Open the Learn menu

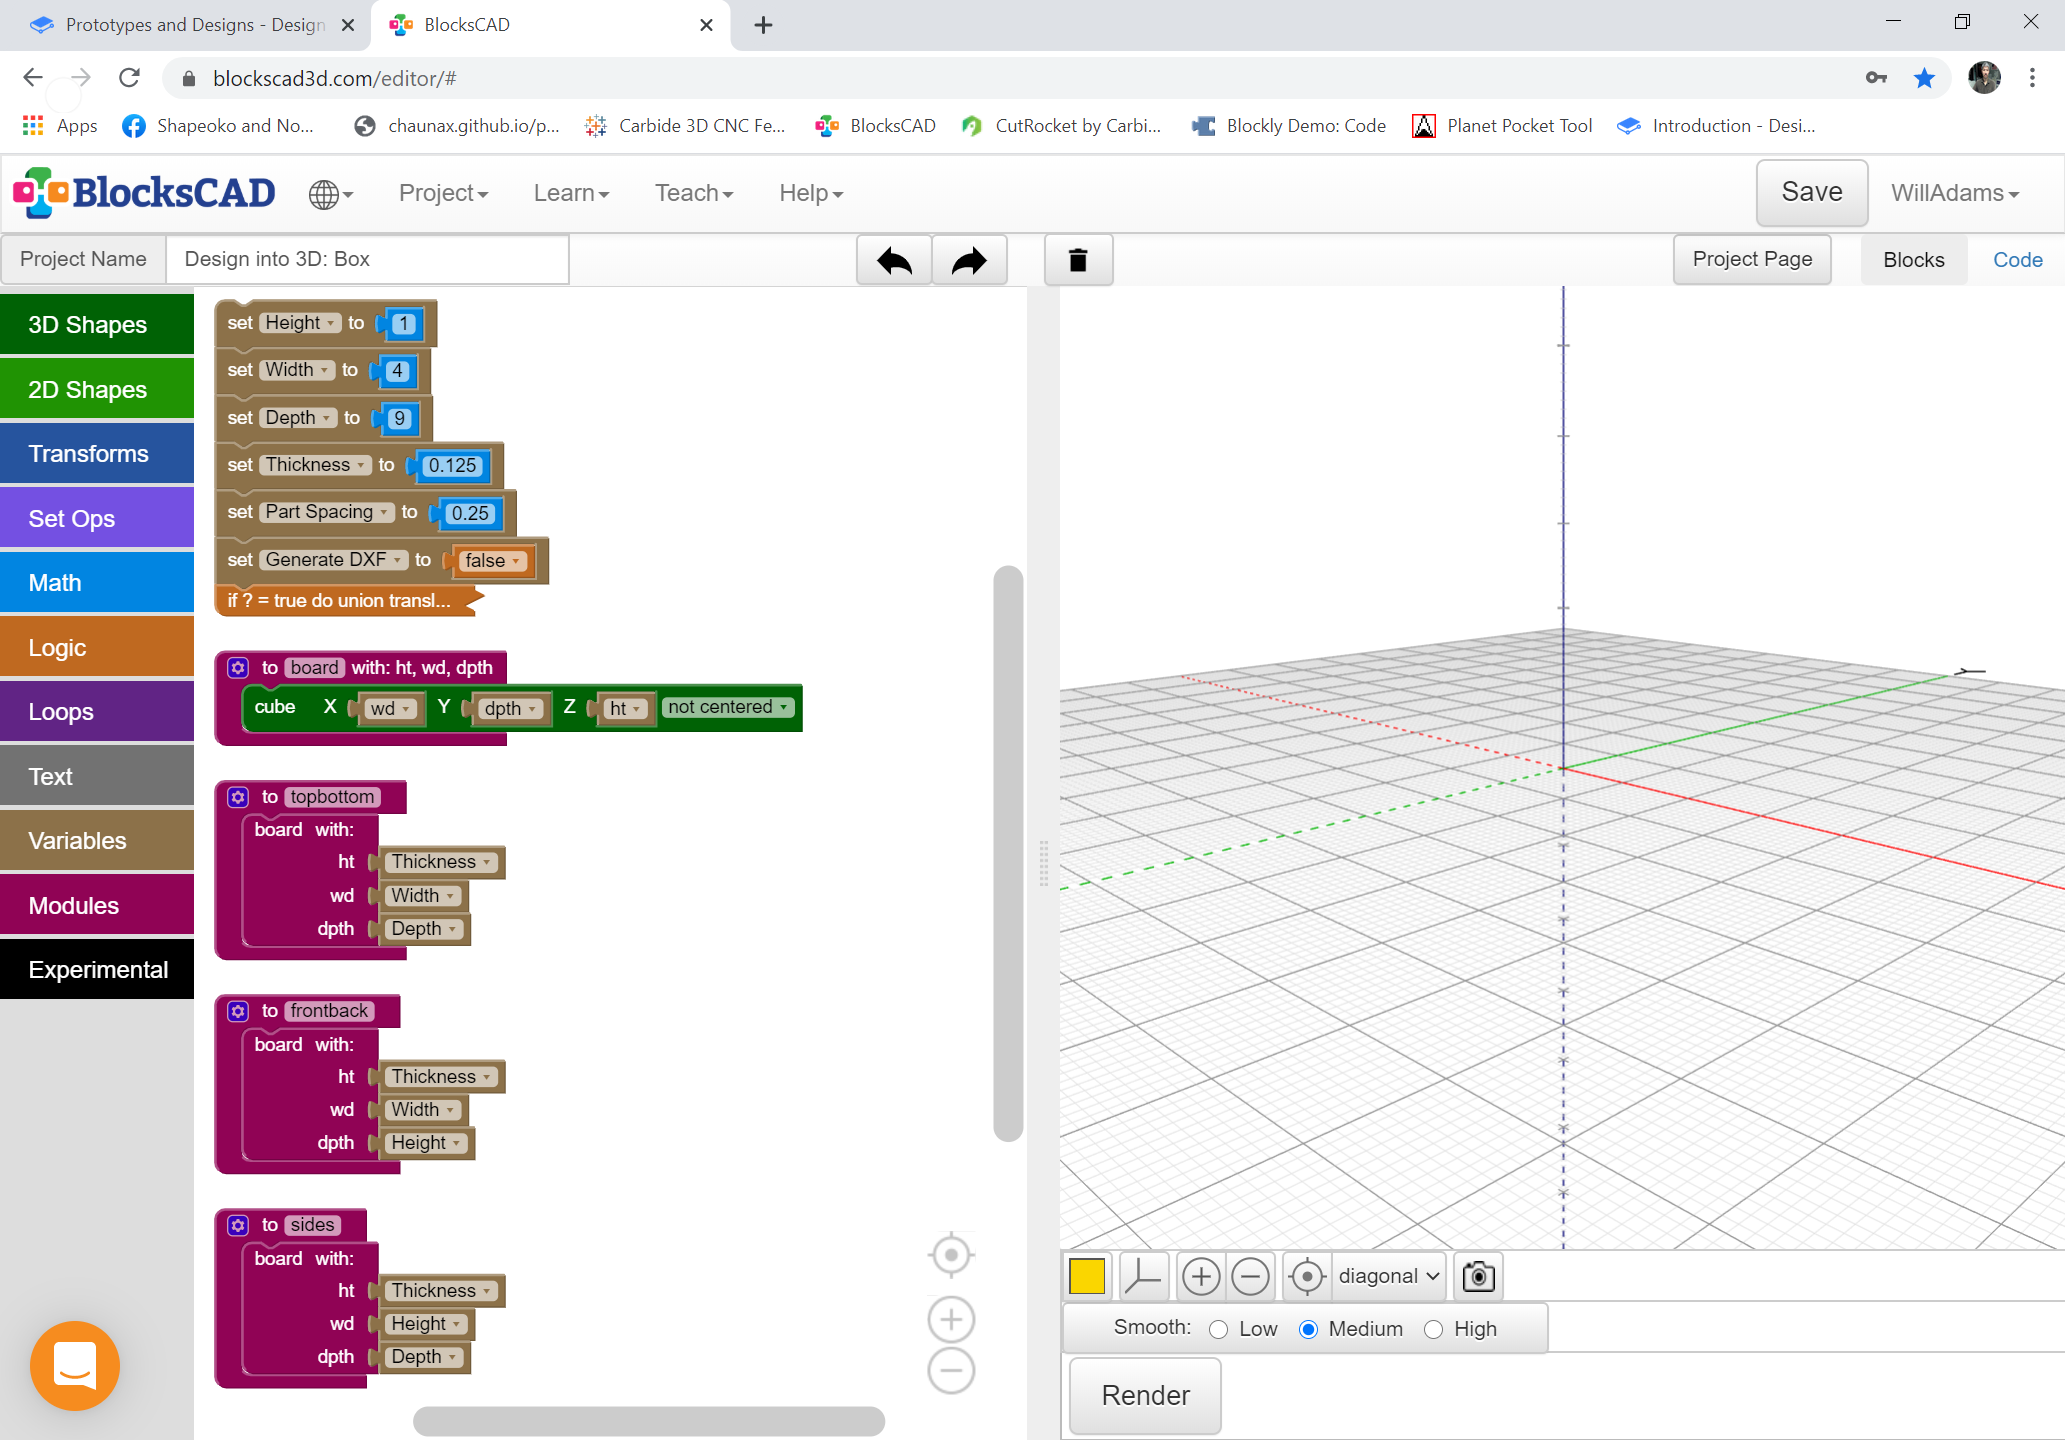point(571,193)
